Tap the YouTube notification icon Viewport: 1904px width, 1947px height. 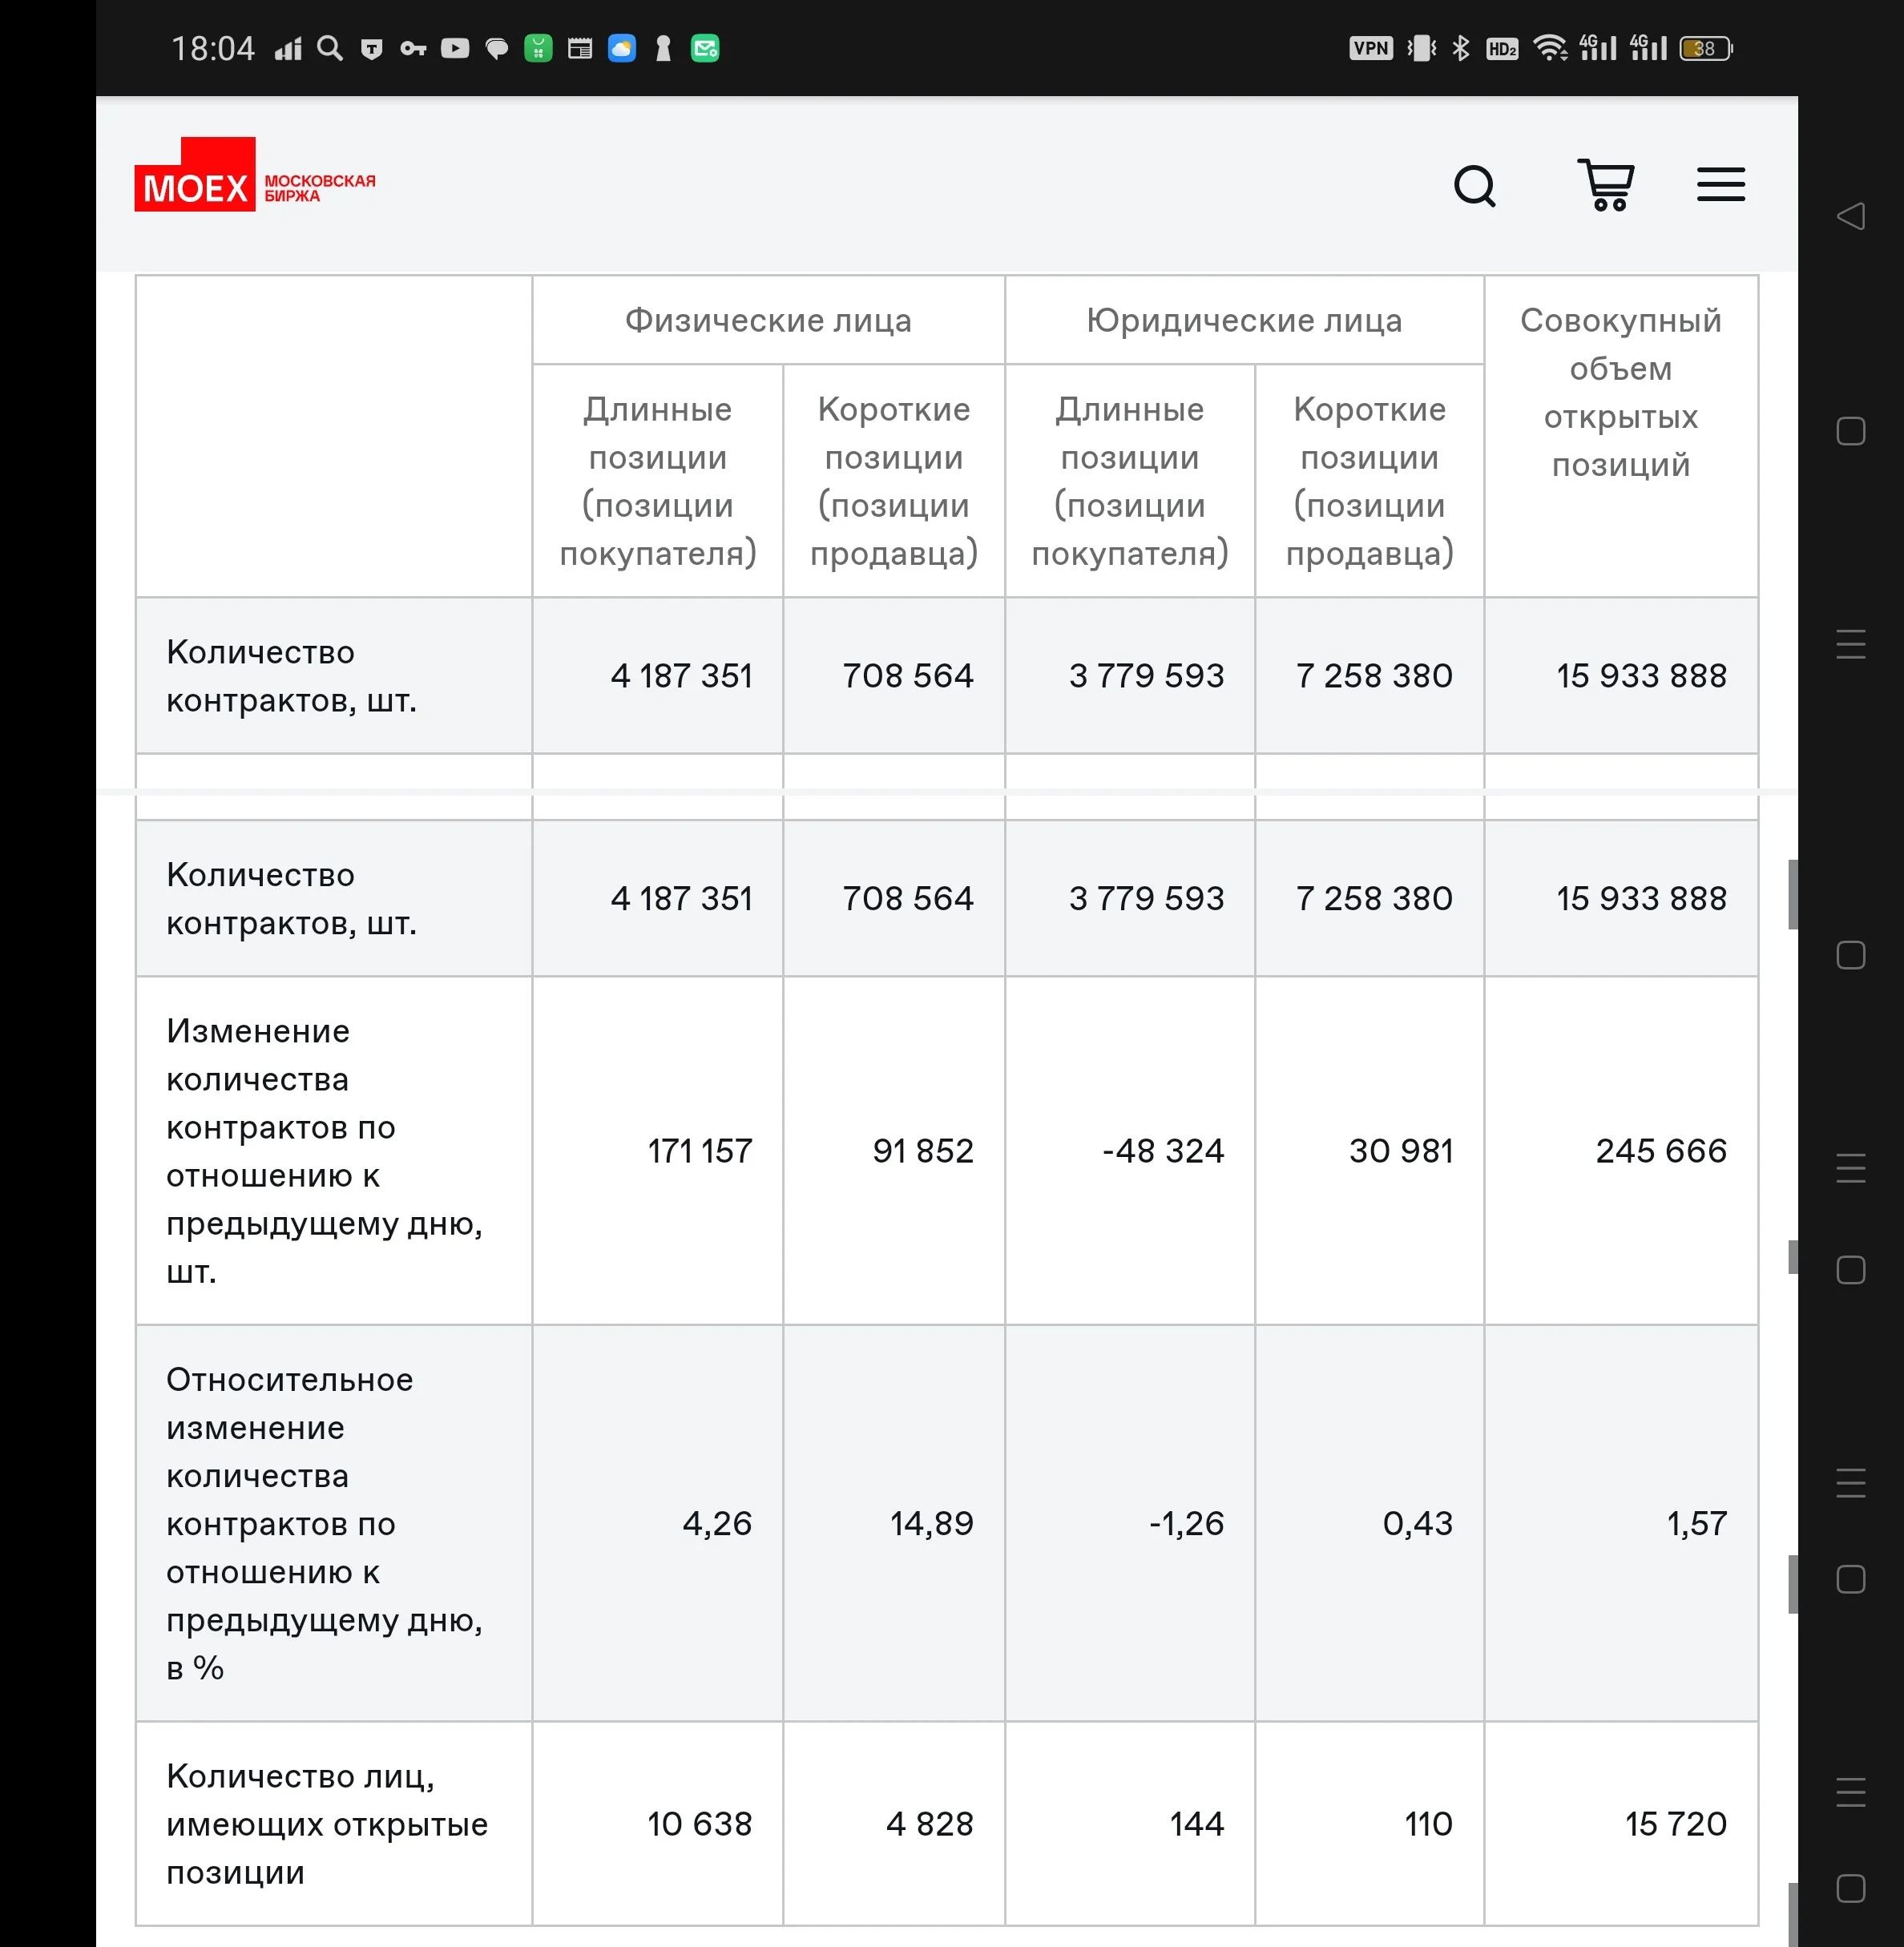tap(455, 48)
